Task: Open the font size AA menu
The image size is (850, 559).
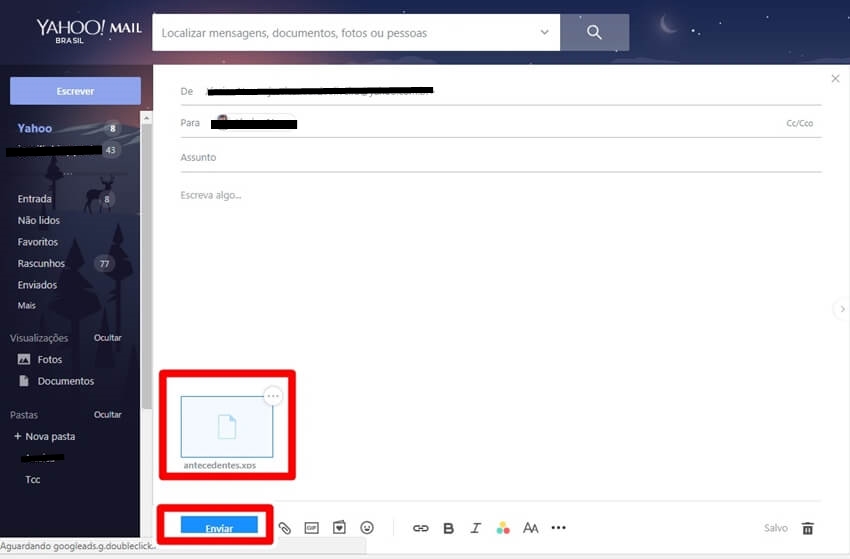Action: tap(531, 528)
